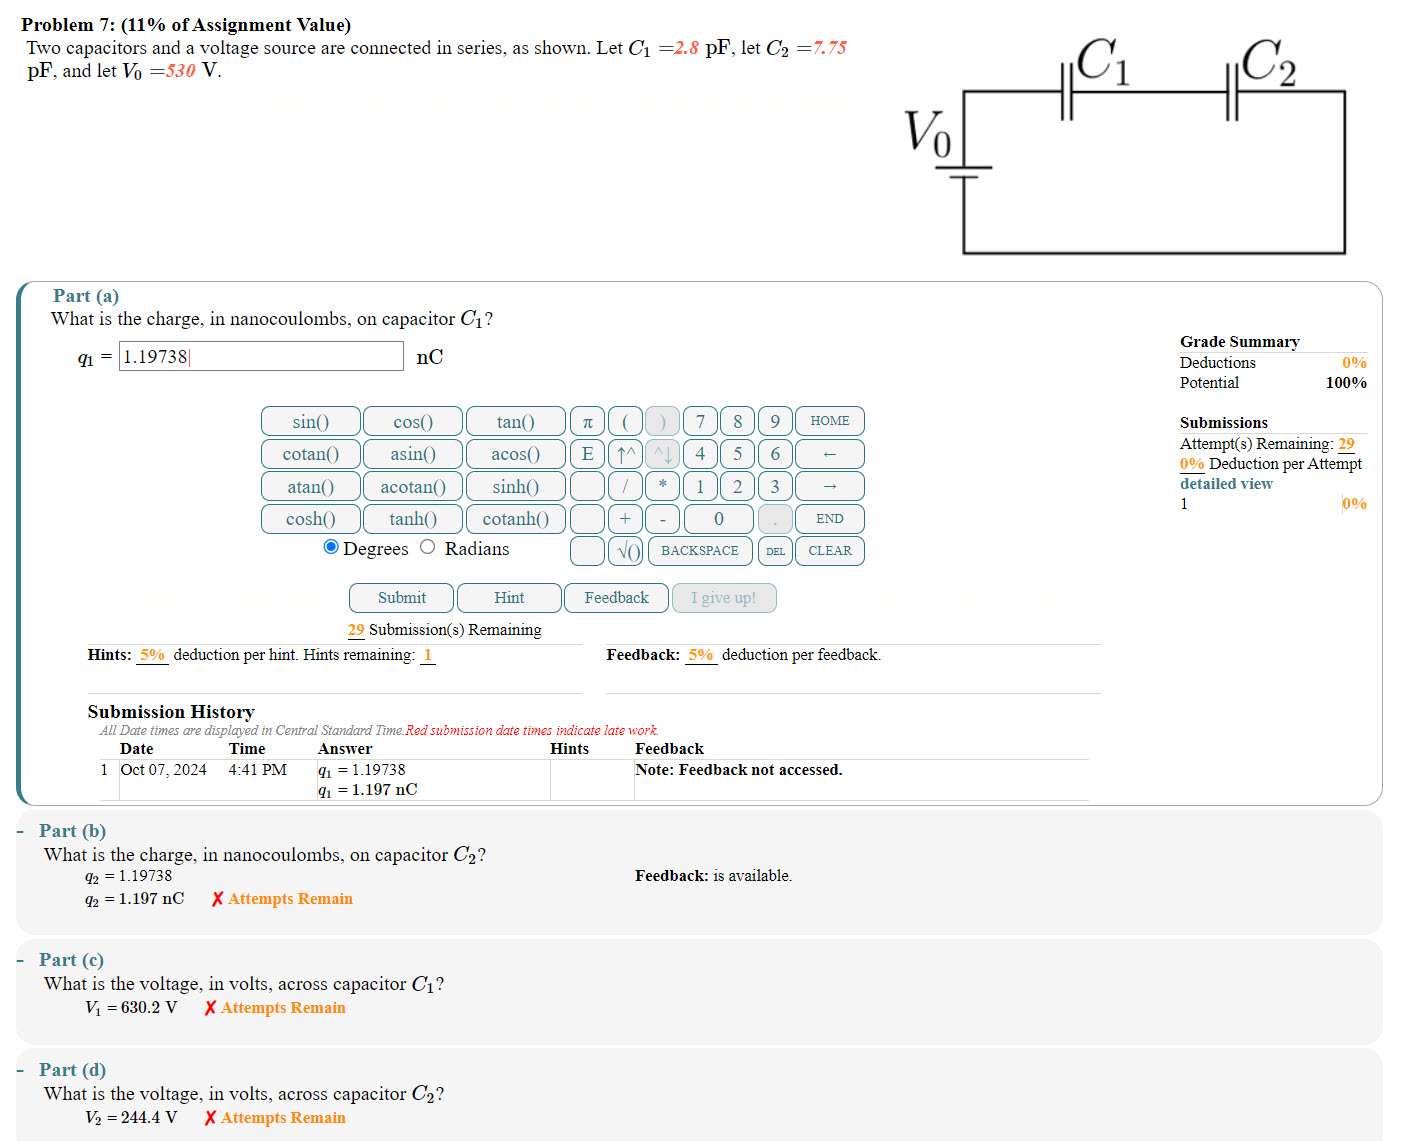
Task: Click the 'I give up!' button
Action: click(724, 598)
